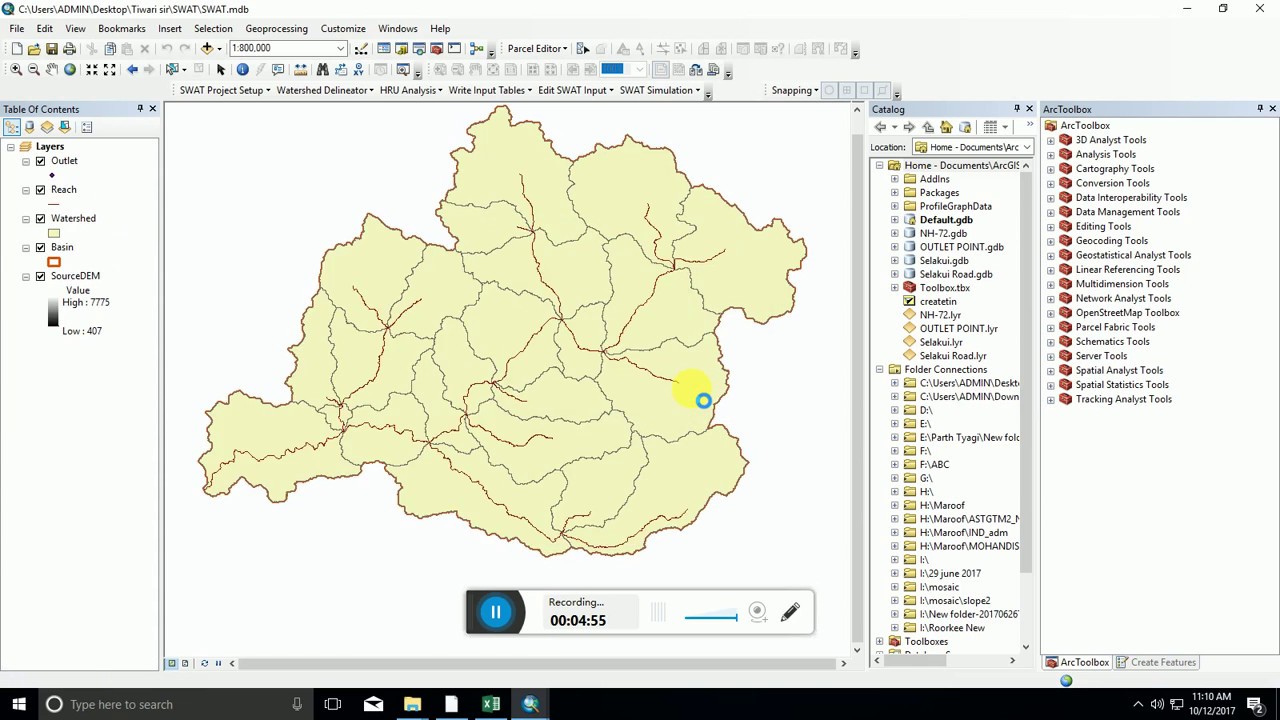Save the map document
Image resolution: width=1280 pixels, height=720 pixels.
[51, 48]
